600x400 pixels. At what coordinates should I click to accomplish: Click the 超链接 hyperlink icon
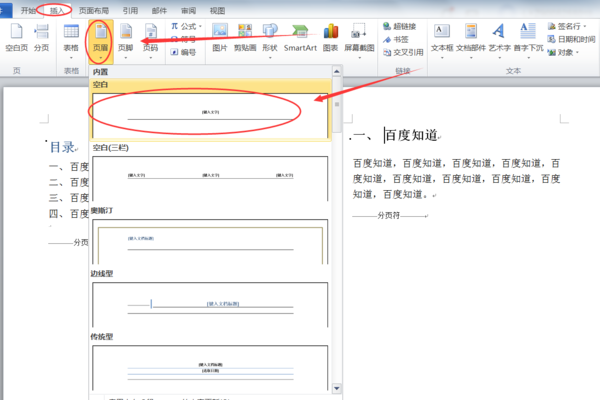pyautogui.click(x=399, y=26)
